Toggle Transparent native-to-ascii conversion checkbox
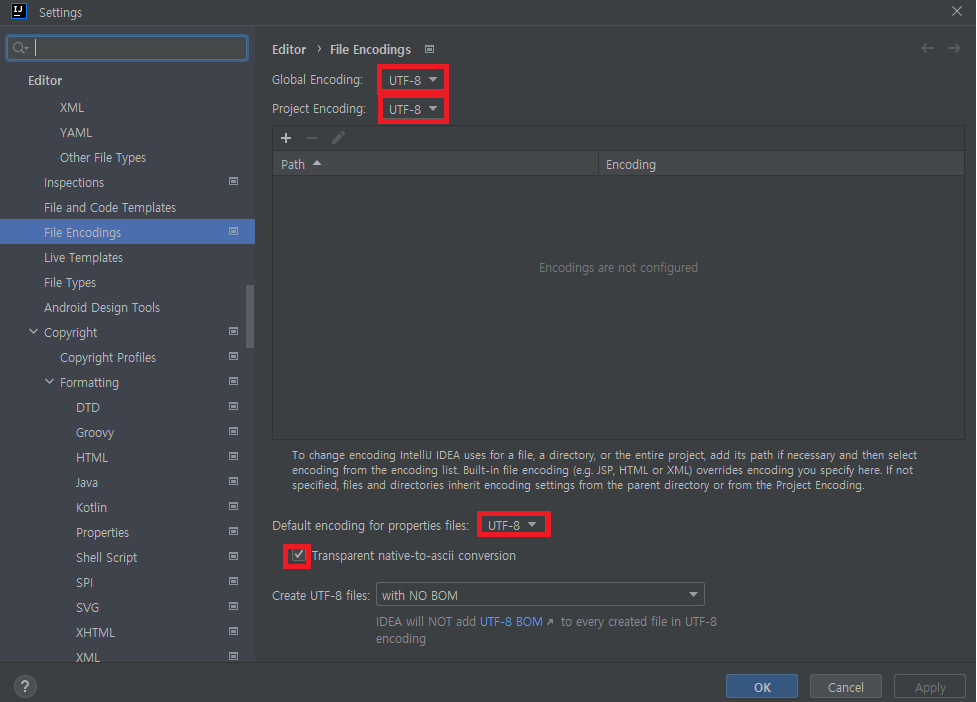 (298, 554)
